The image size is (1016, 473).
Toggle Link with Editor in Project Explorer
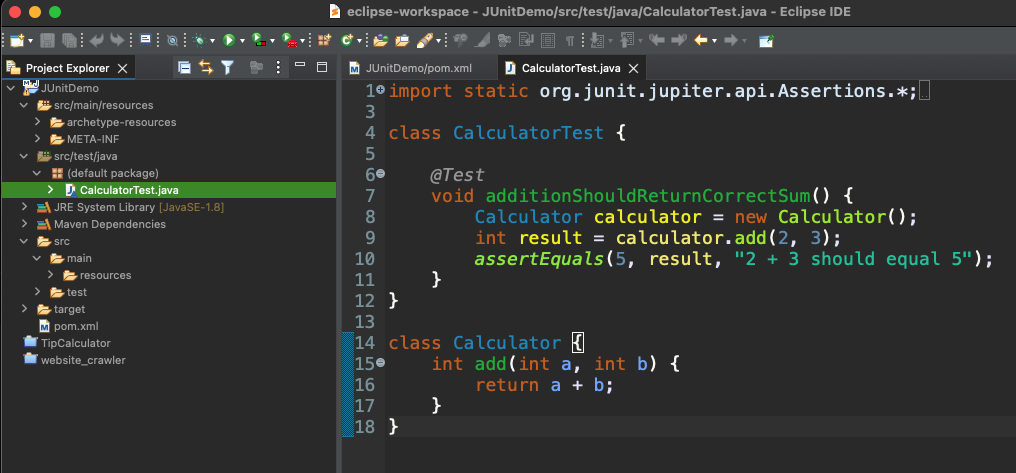click(206, 67)
